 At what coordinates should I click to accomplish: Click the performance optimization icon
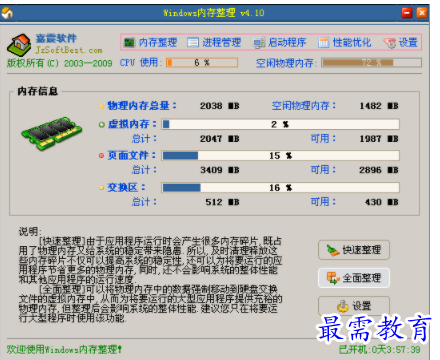pos(323,43)
